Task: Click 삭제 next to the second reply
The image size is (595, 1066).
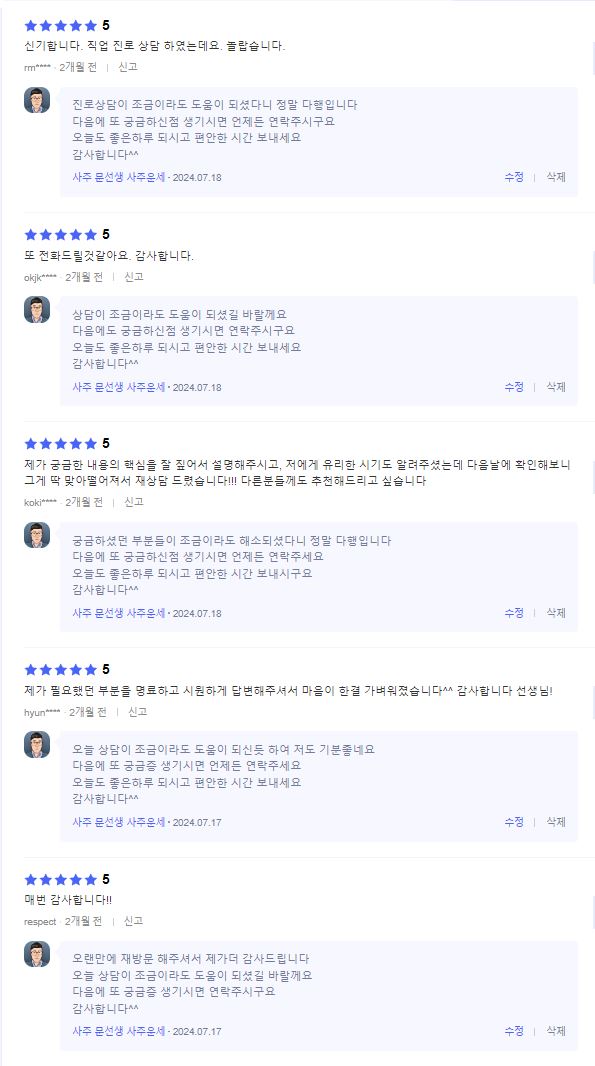Action: pos(556,384)
